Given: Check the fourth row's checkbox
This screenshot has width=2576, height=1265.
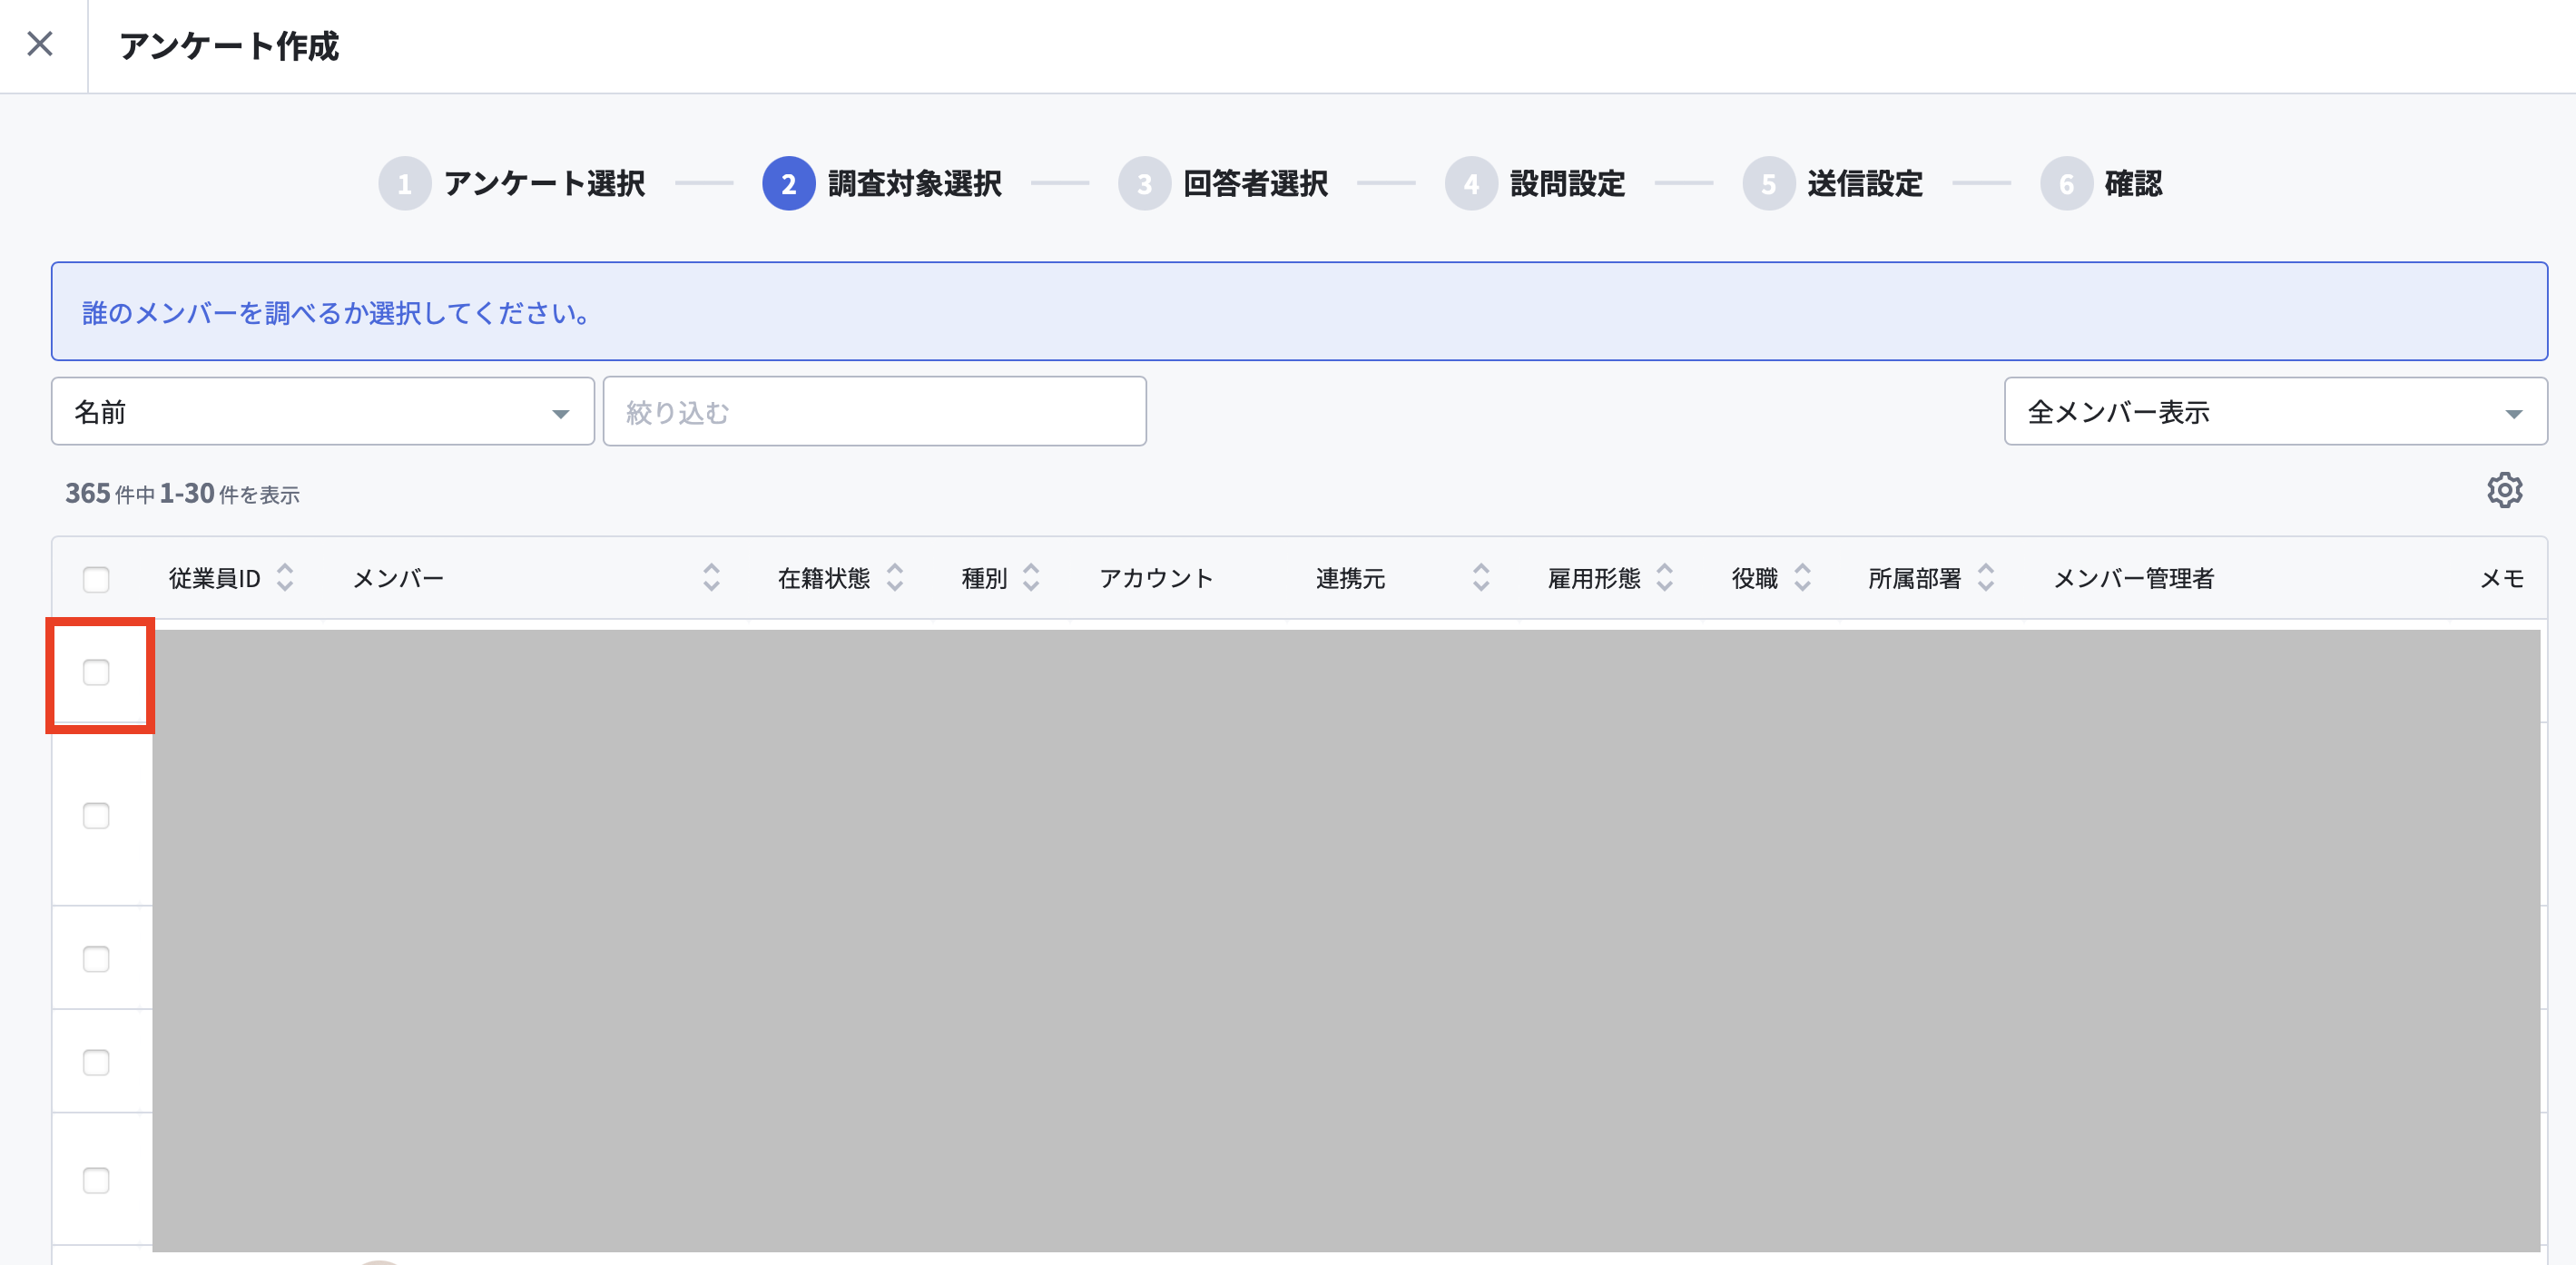Looking at the screenshot, I should [96, 1061].
